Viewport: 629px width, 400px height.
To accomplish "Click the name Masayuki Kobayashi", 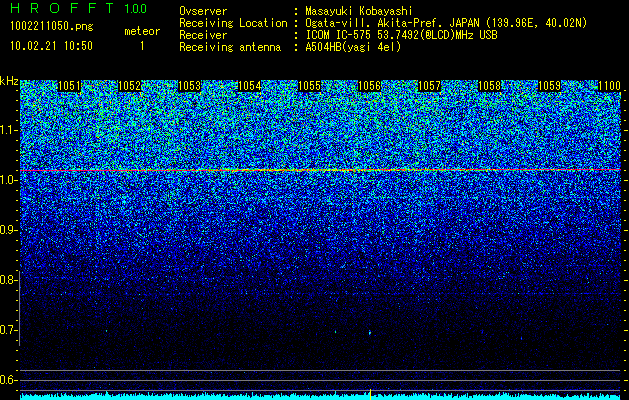I will coord(359,11).
